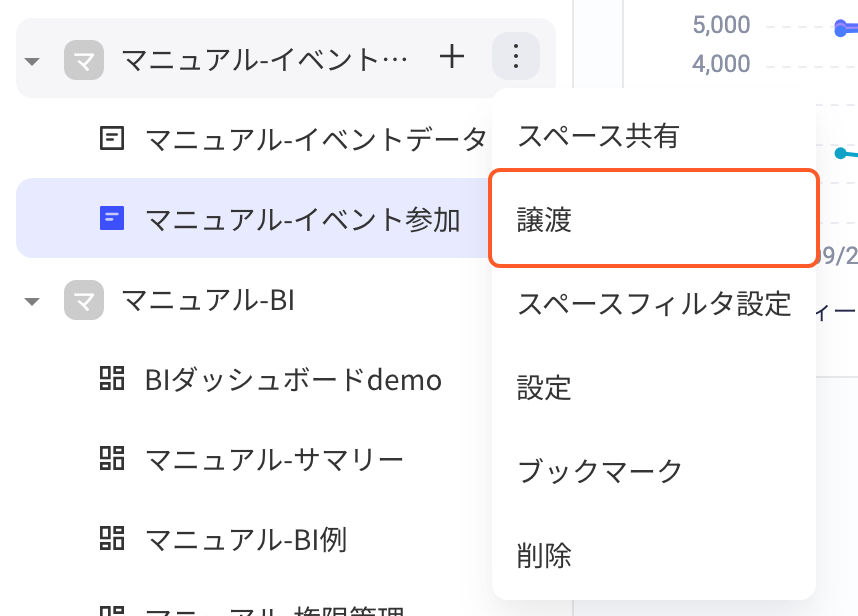Click the dashboard icon beside マニュアル-BI例
The width and height of the screenshot is (858, 616).
pyautogui.click(x=112, y=538)
